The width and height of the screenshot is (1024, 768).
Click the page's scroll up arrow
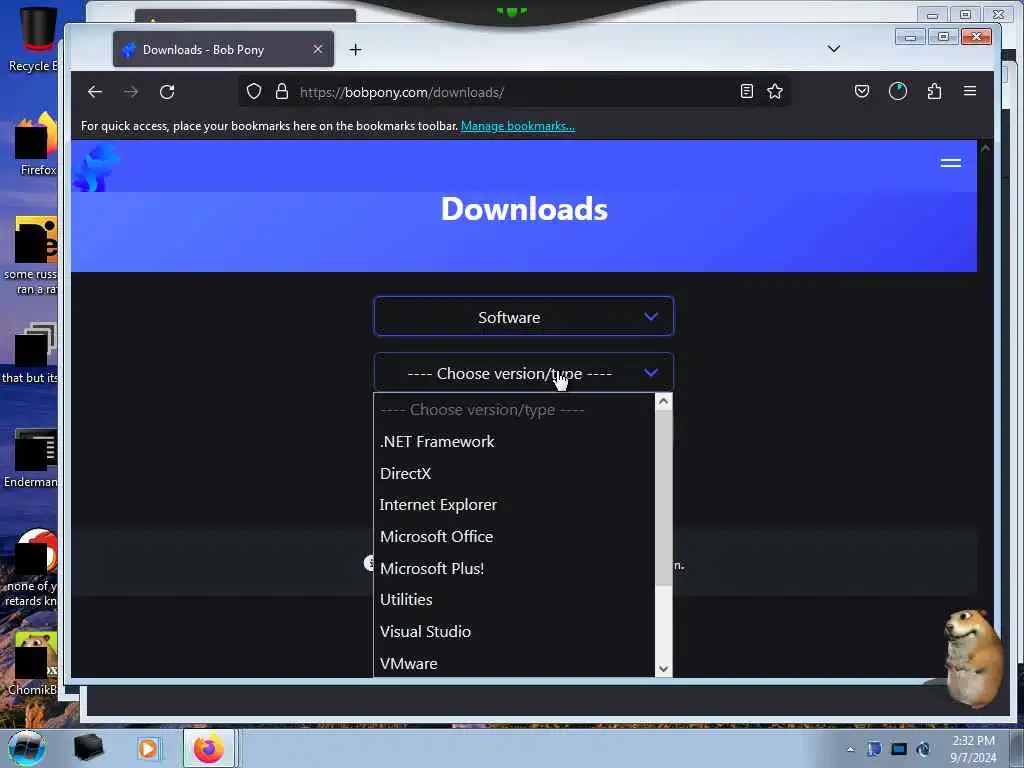point(985,148)
